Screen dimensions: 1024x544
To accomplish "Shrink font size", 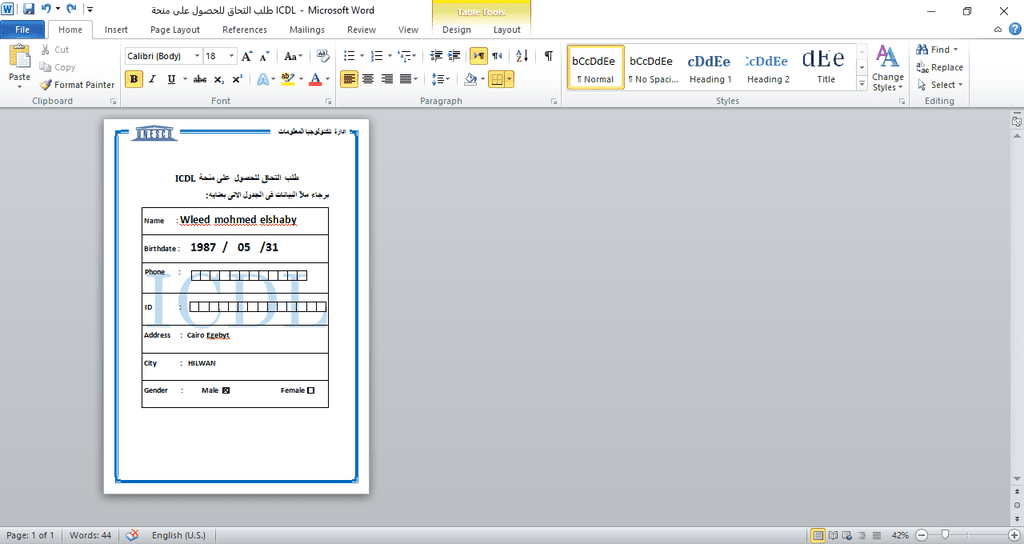I will click(264, 56).
